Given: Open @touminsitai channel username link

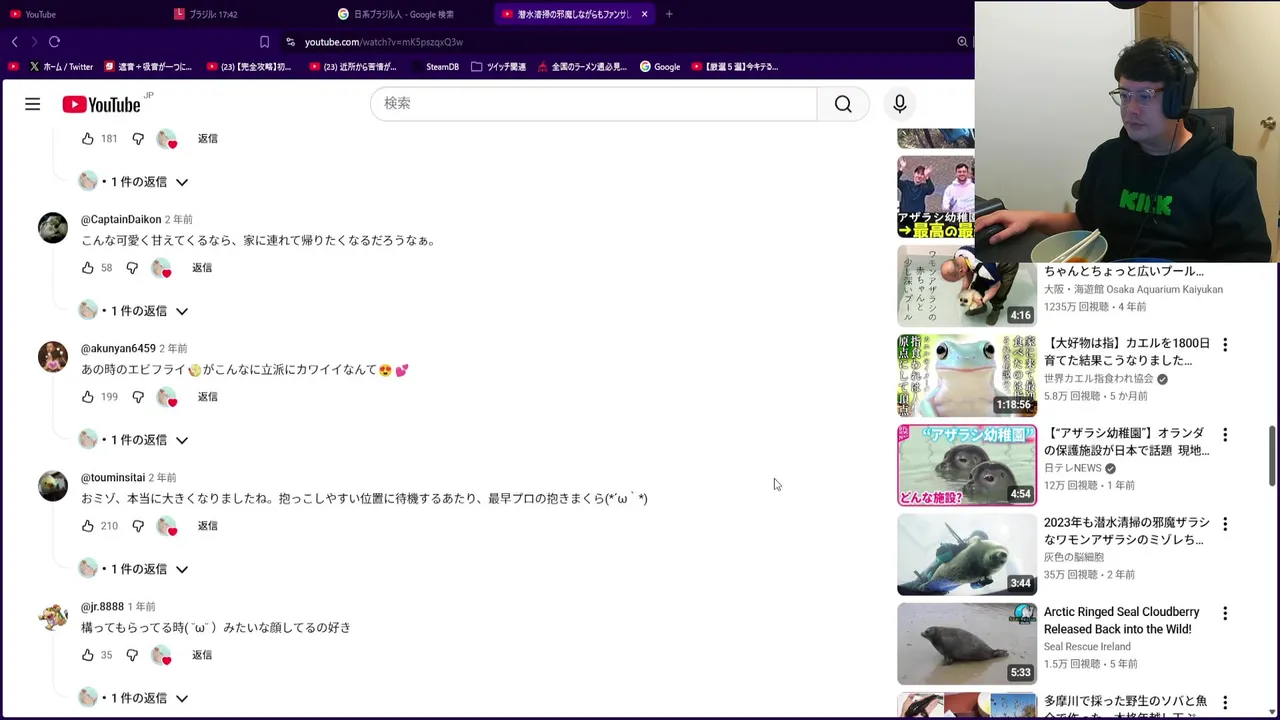Looking at the screenshot, I should (x=113, y=478).
